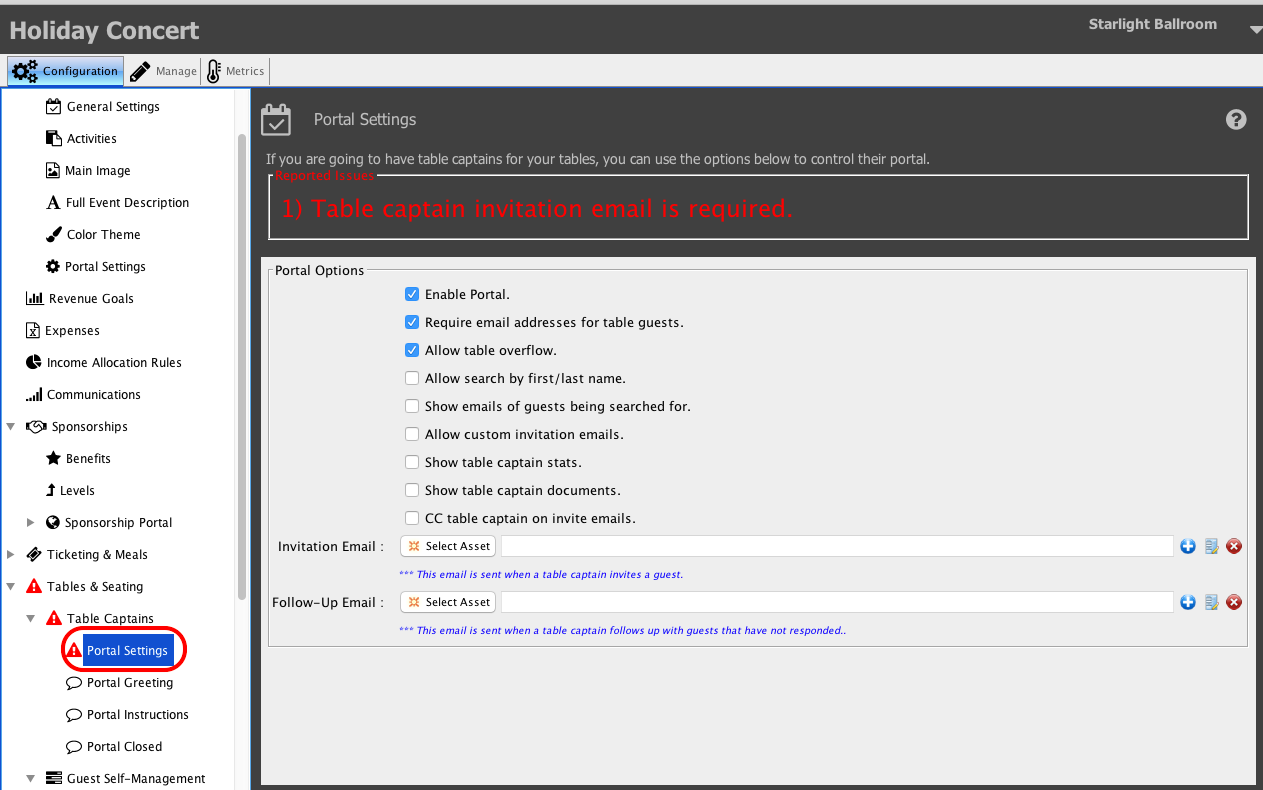Click the Portal Greeting speech bubble icon
This screenshot has height=790, width=1263.
74,683
